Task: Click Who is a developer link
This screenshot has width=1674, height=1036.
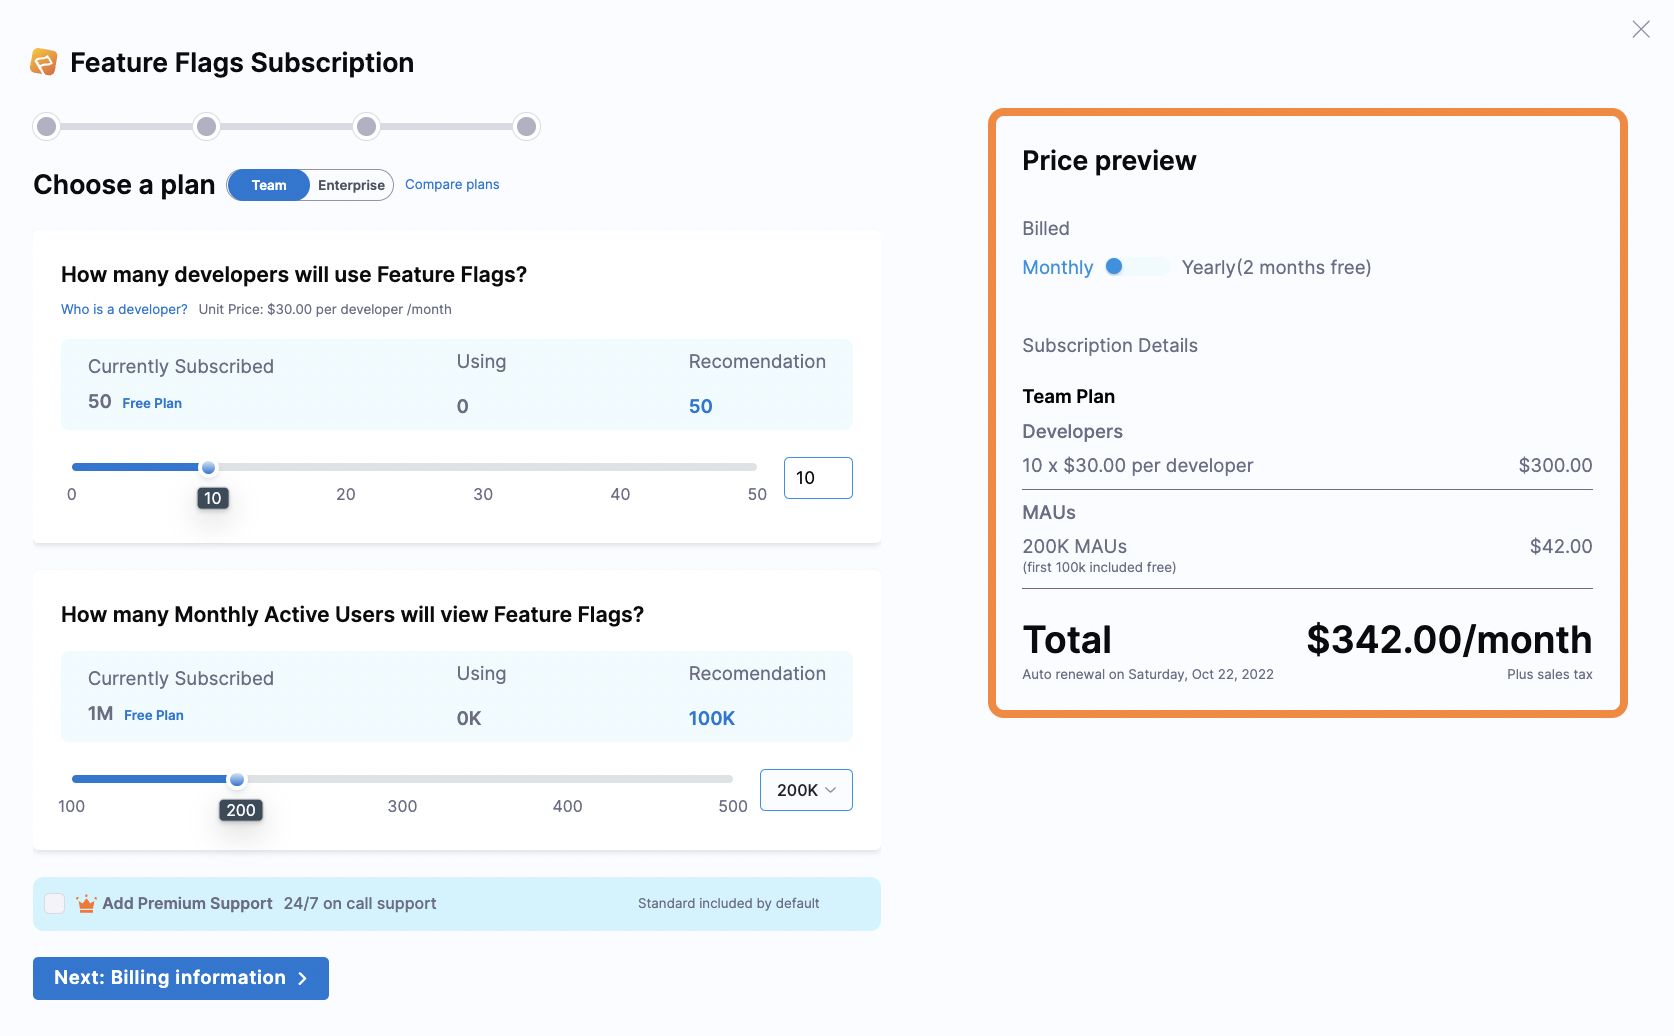Action: 123,309
